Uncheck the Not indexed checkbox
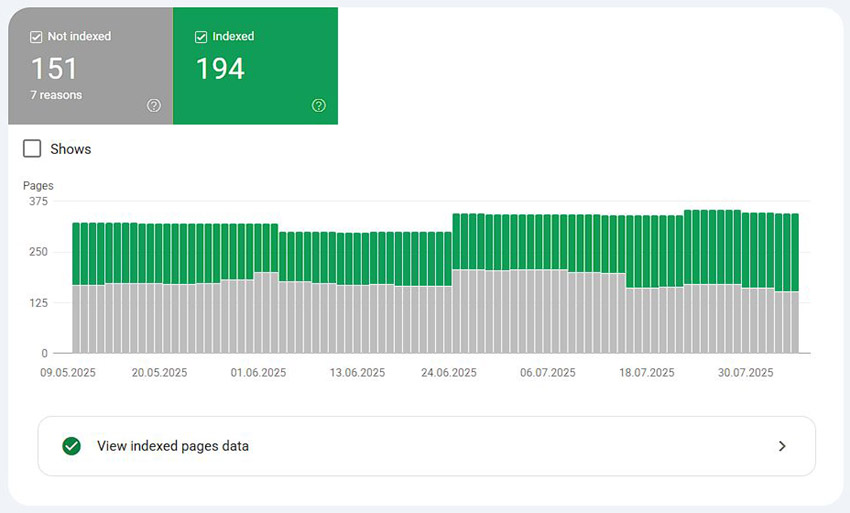 pos(37,37)
